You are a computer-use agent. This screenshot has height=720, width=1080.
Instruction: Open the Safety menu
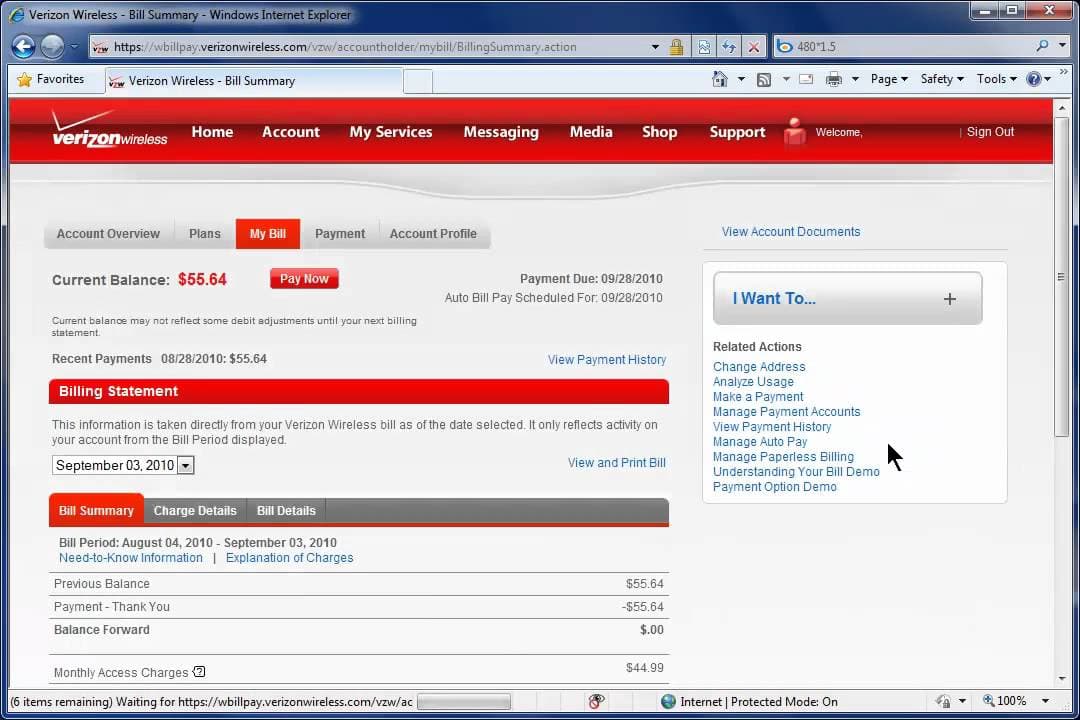[x=942, y=79]
